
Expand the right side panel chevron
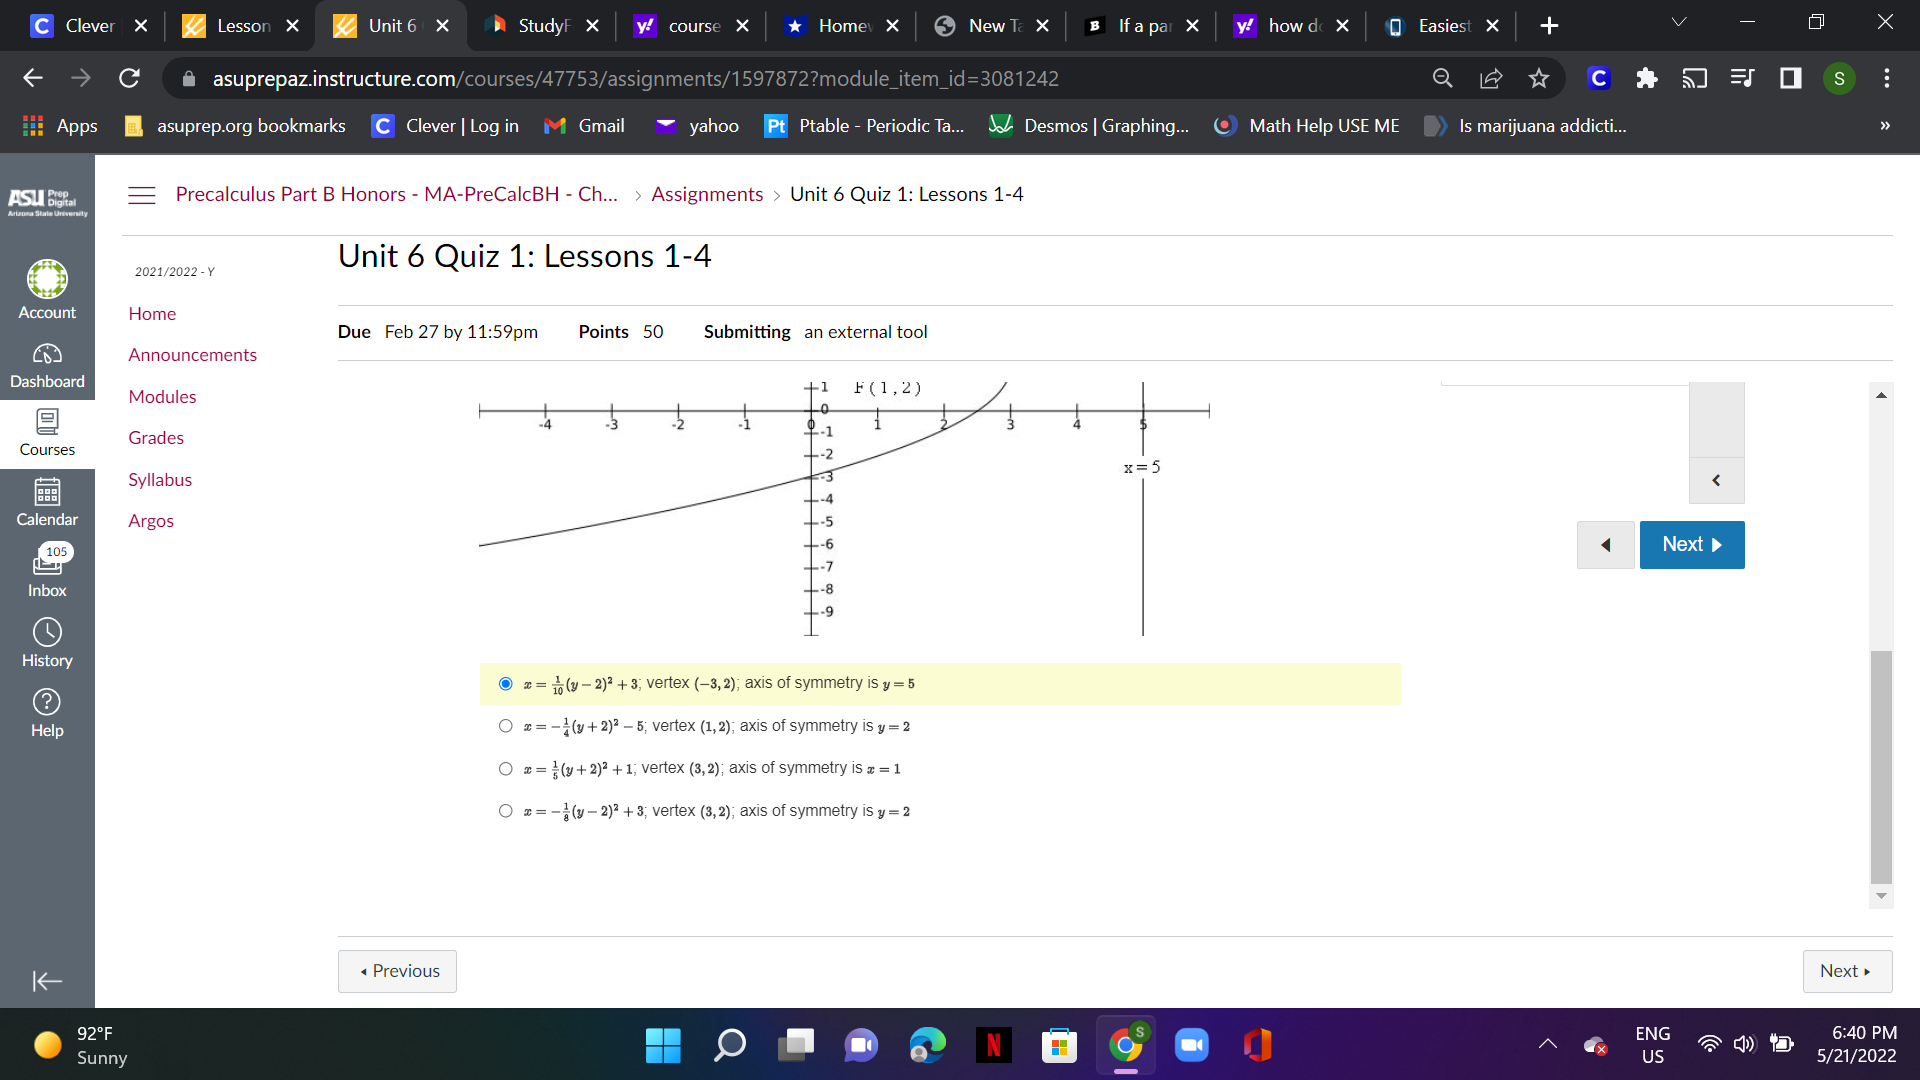pos(1716,480)
